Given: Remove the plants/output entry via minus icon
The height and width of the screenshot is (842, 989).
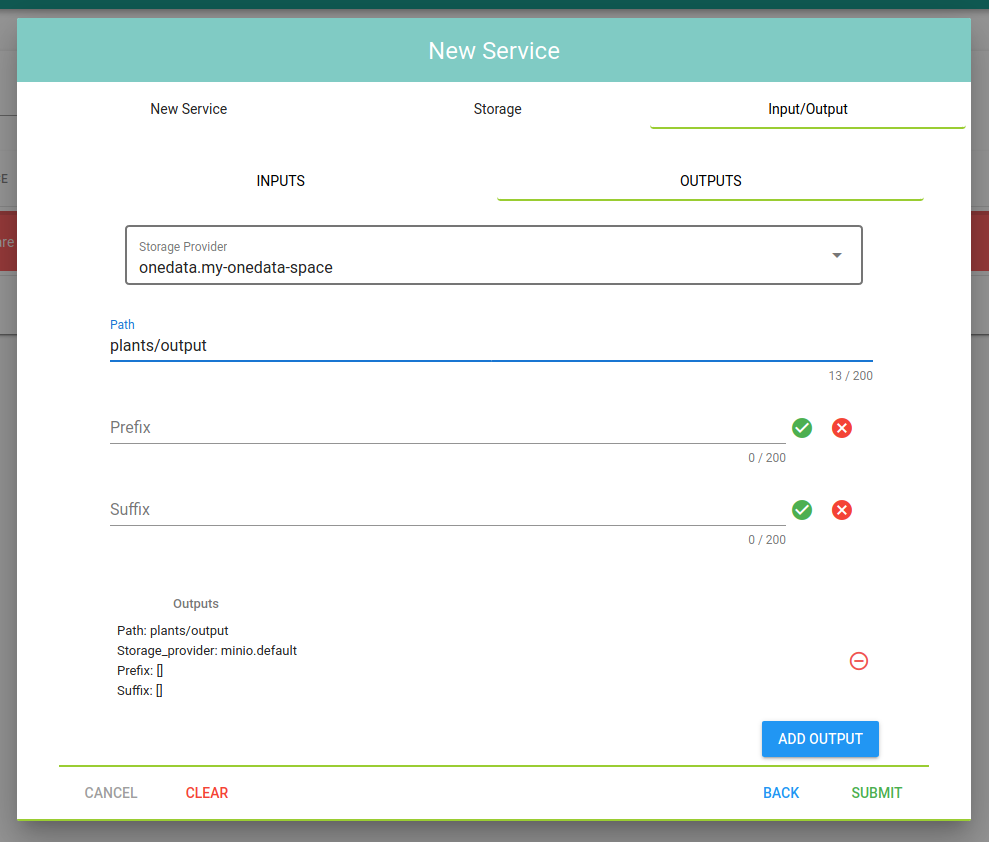Looking at the screenshot, I should pyautogui.click(x=858, y=661).
